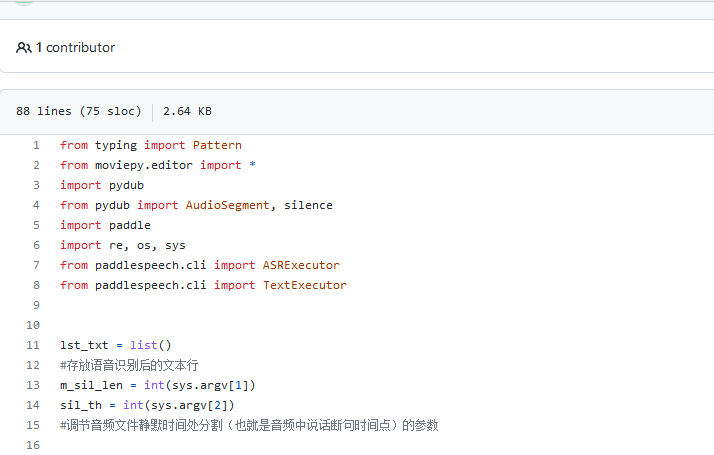The image size is (714, 455).
Task: Click the "2.64 KB" file size text
Action: [187, 112]
